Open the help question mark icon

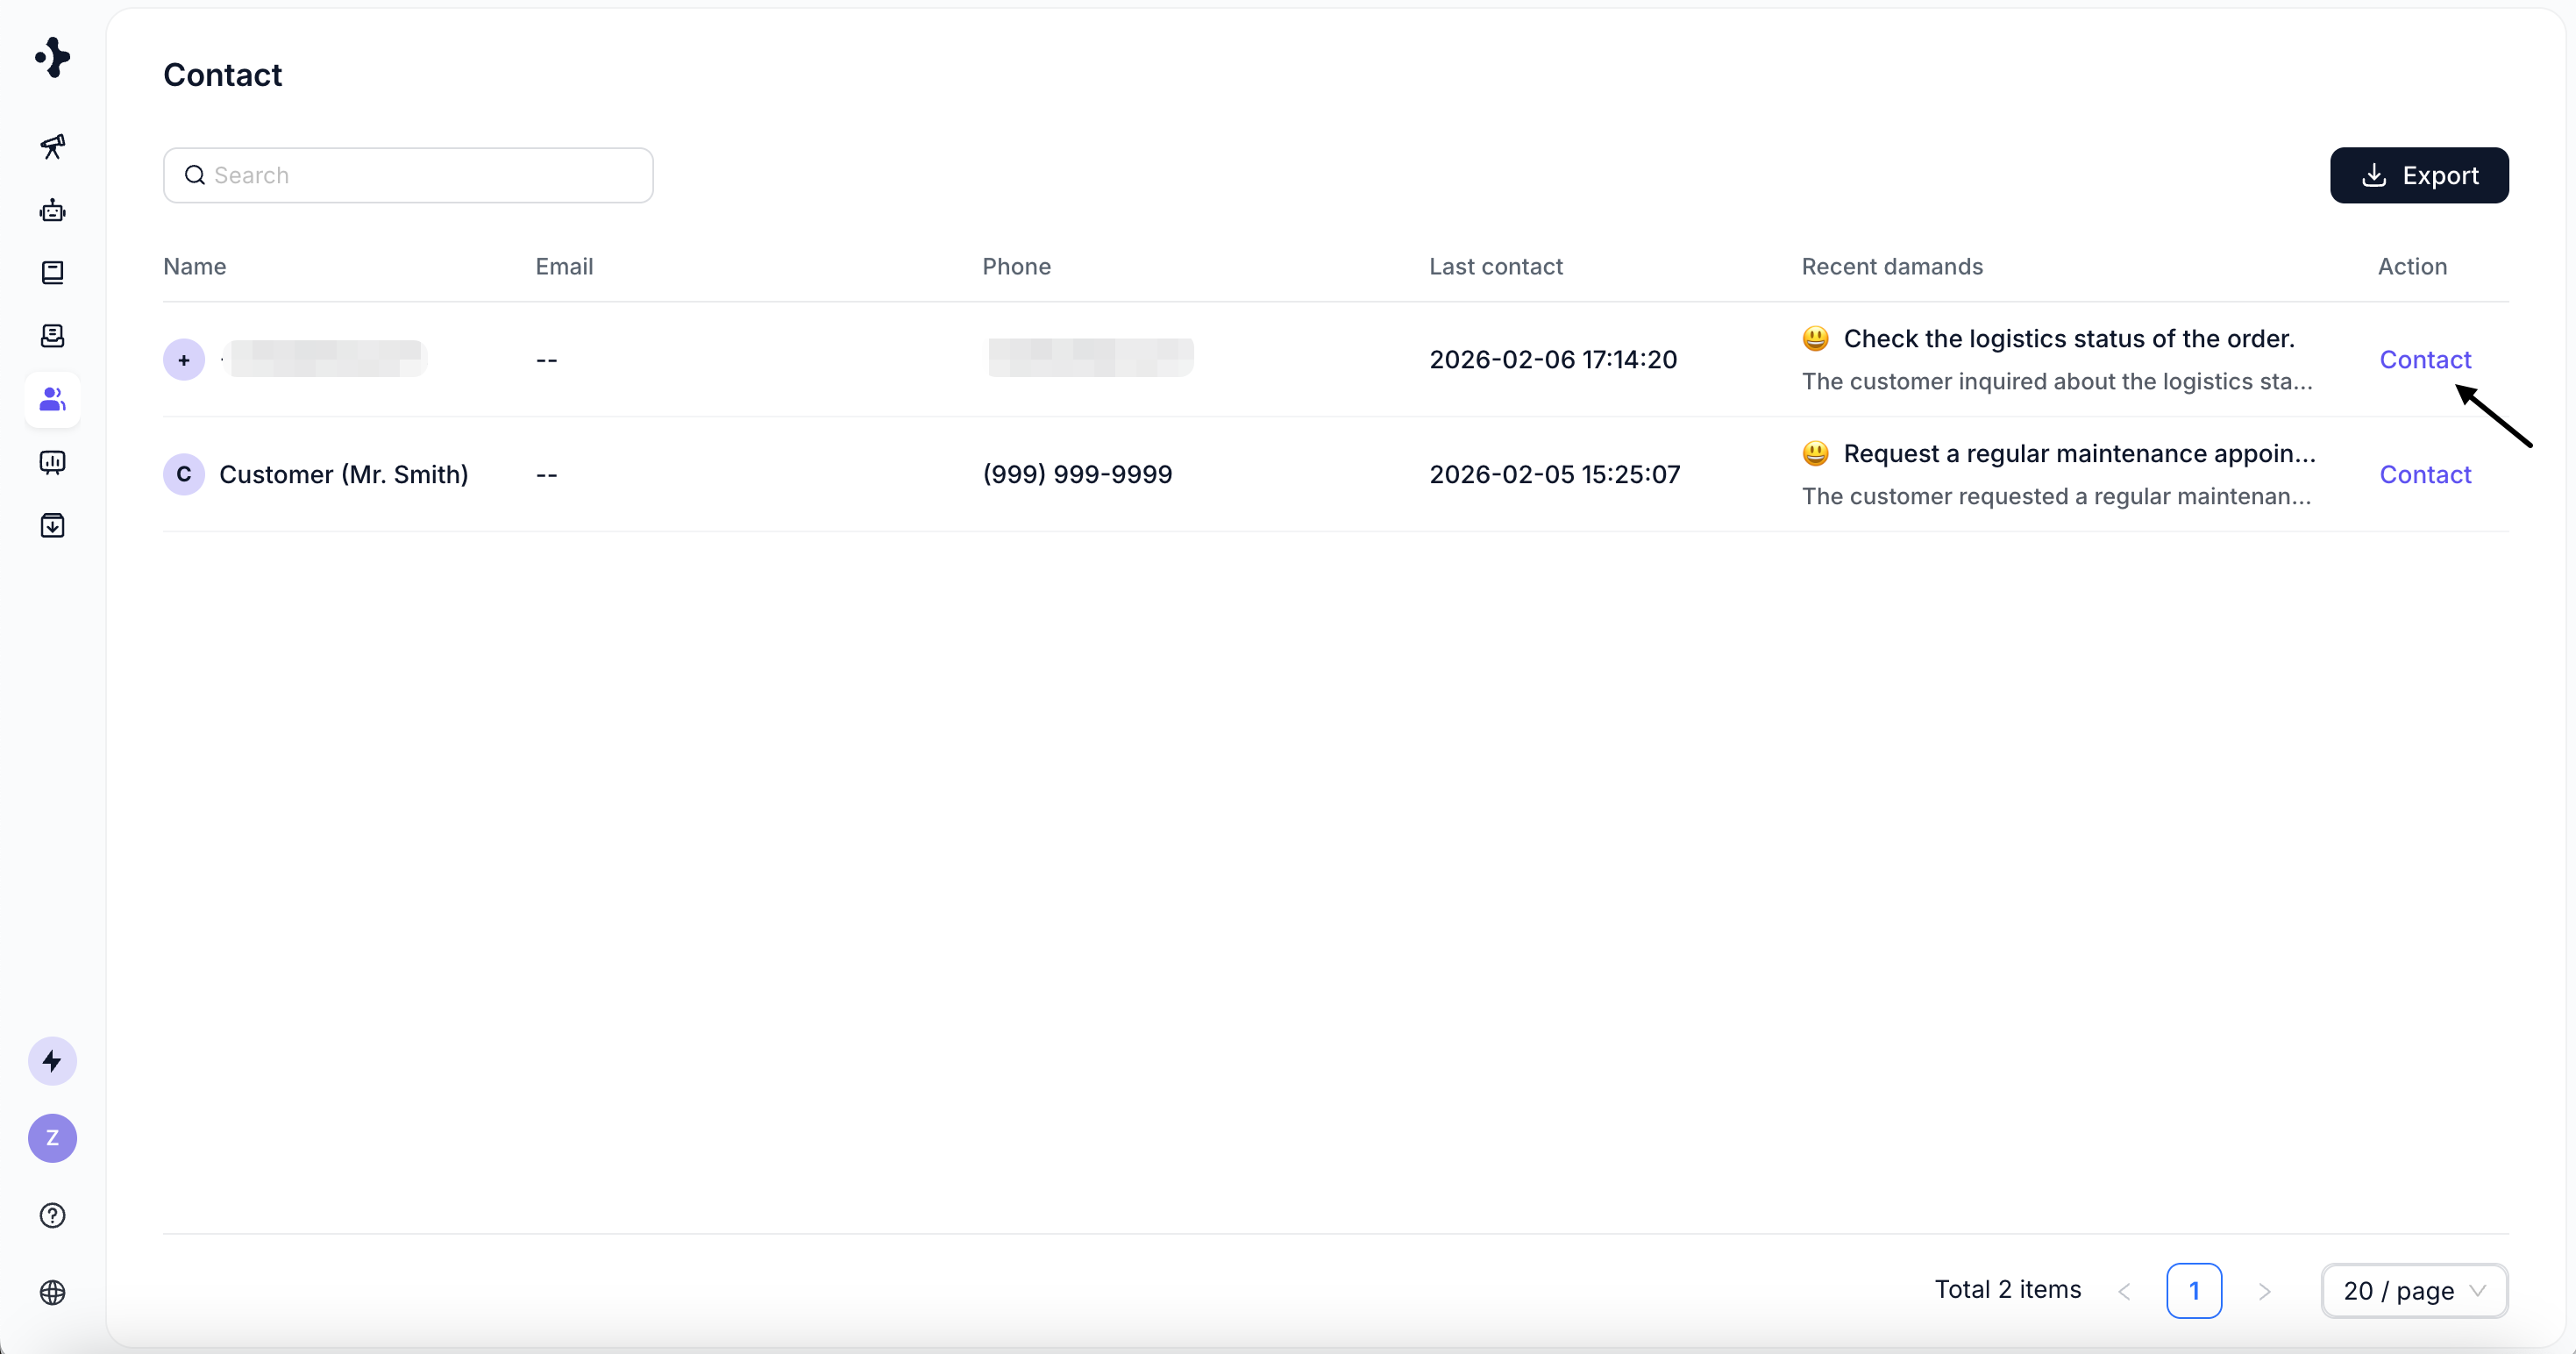[x=52, y=1215]
